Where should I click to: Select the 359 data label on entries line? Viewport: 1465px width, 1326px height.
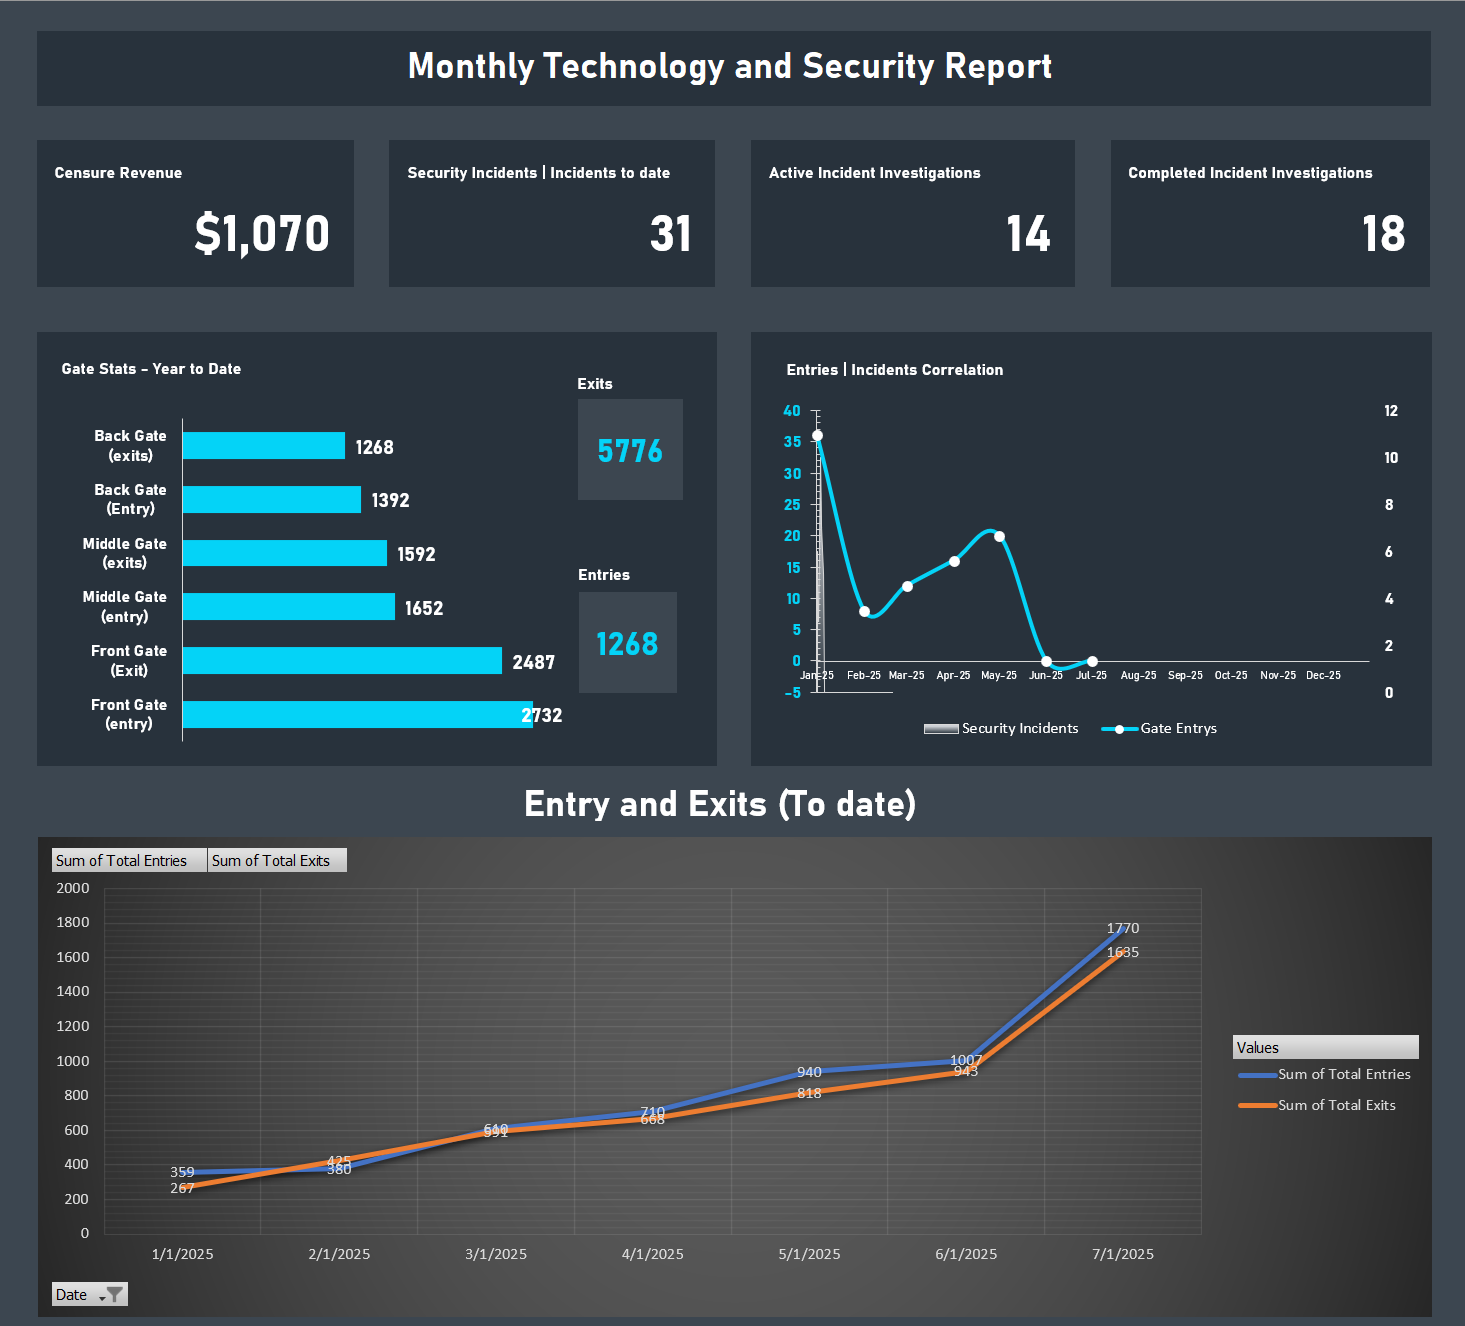tap(182, 1172)
